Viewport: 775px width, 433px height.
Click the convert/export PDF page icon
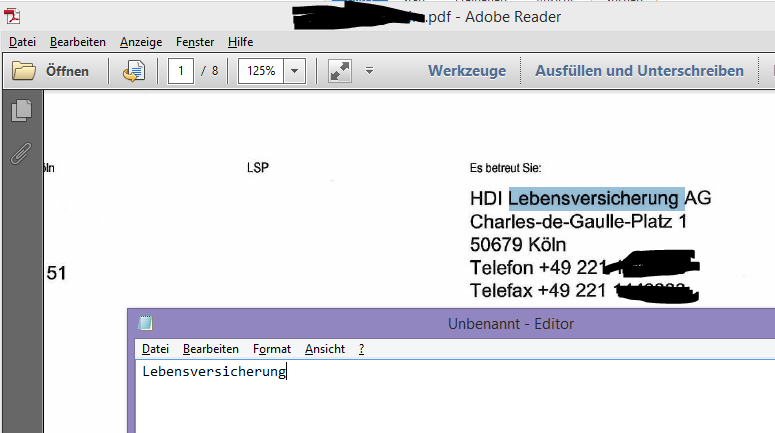click(134, 71)
